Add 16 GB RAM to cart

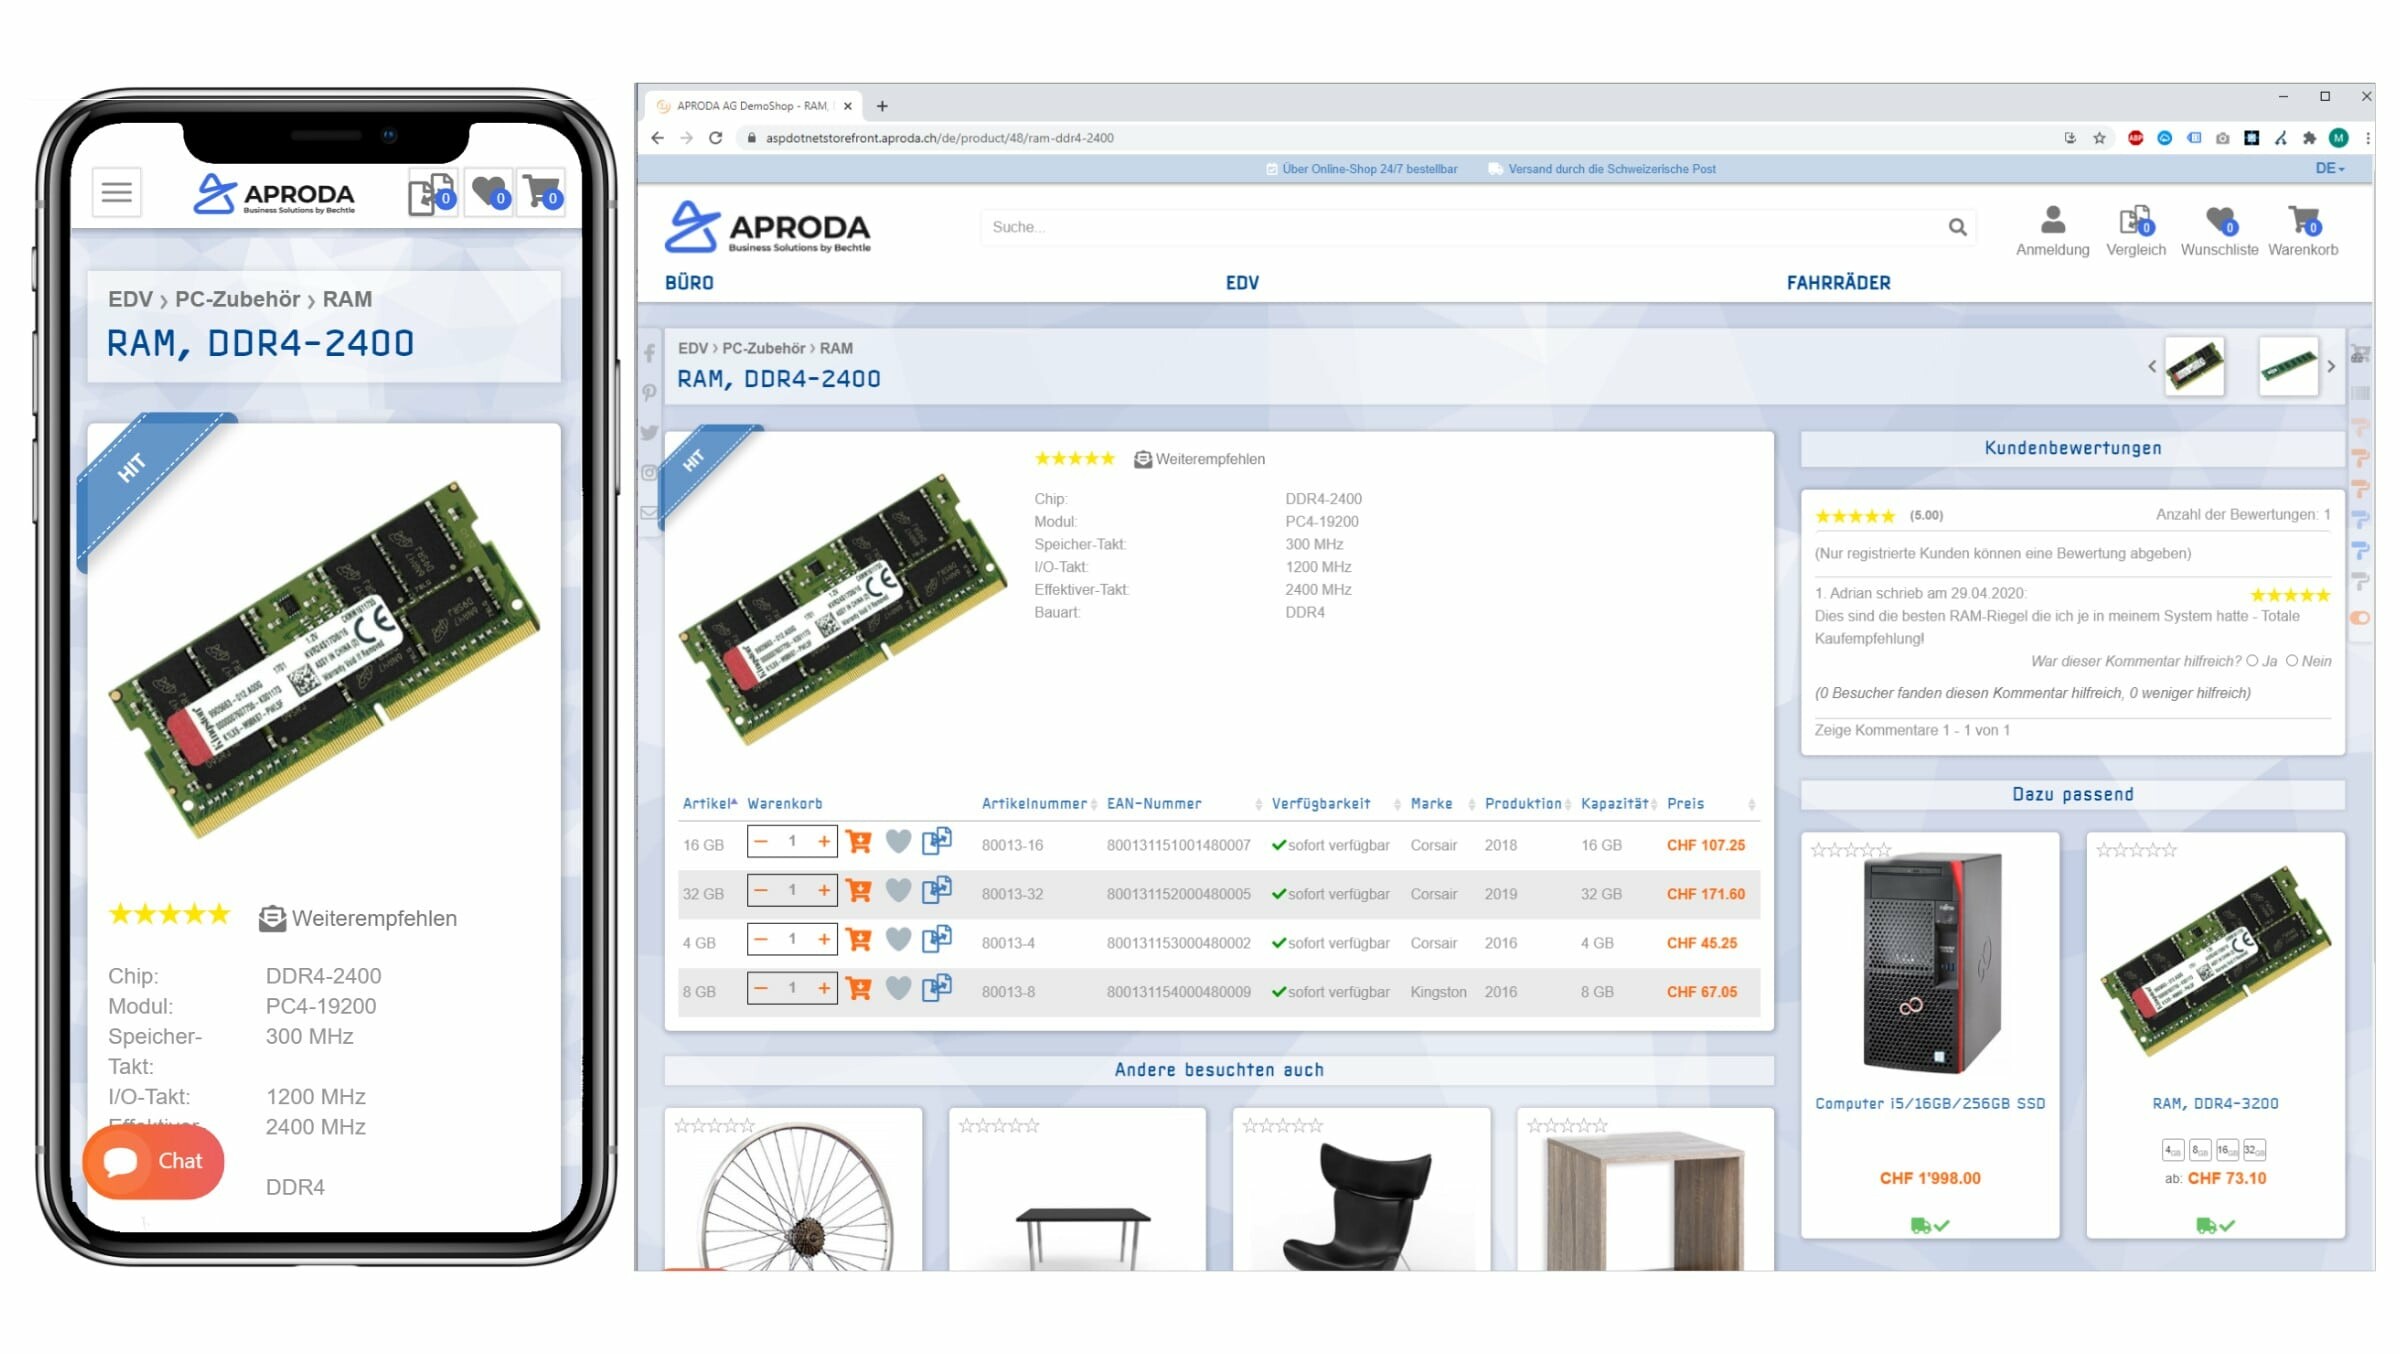(x=858, y=842)
